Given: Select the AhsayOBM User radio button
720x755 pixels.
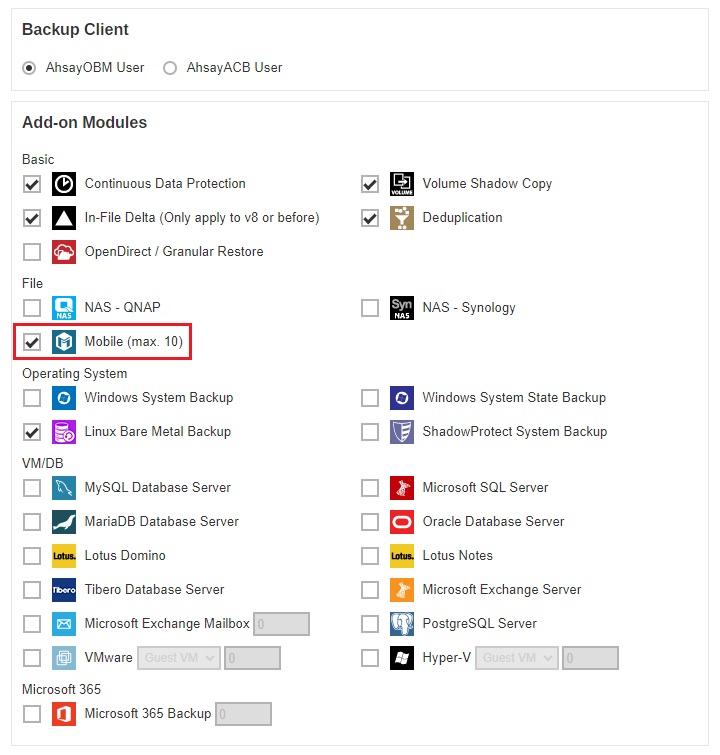Looking at the screenshot, I should (x=29, y=68).
